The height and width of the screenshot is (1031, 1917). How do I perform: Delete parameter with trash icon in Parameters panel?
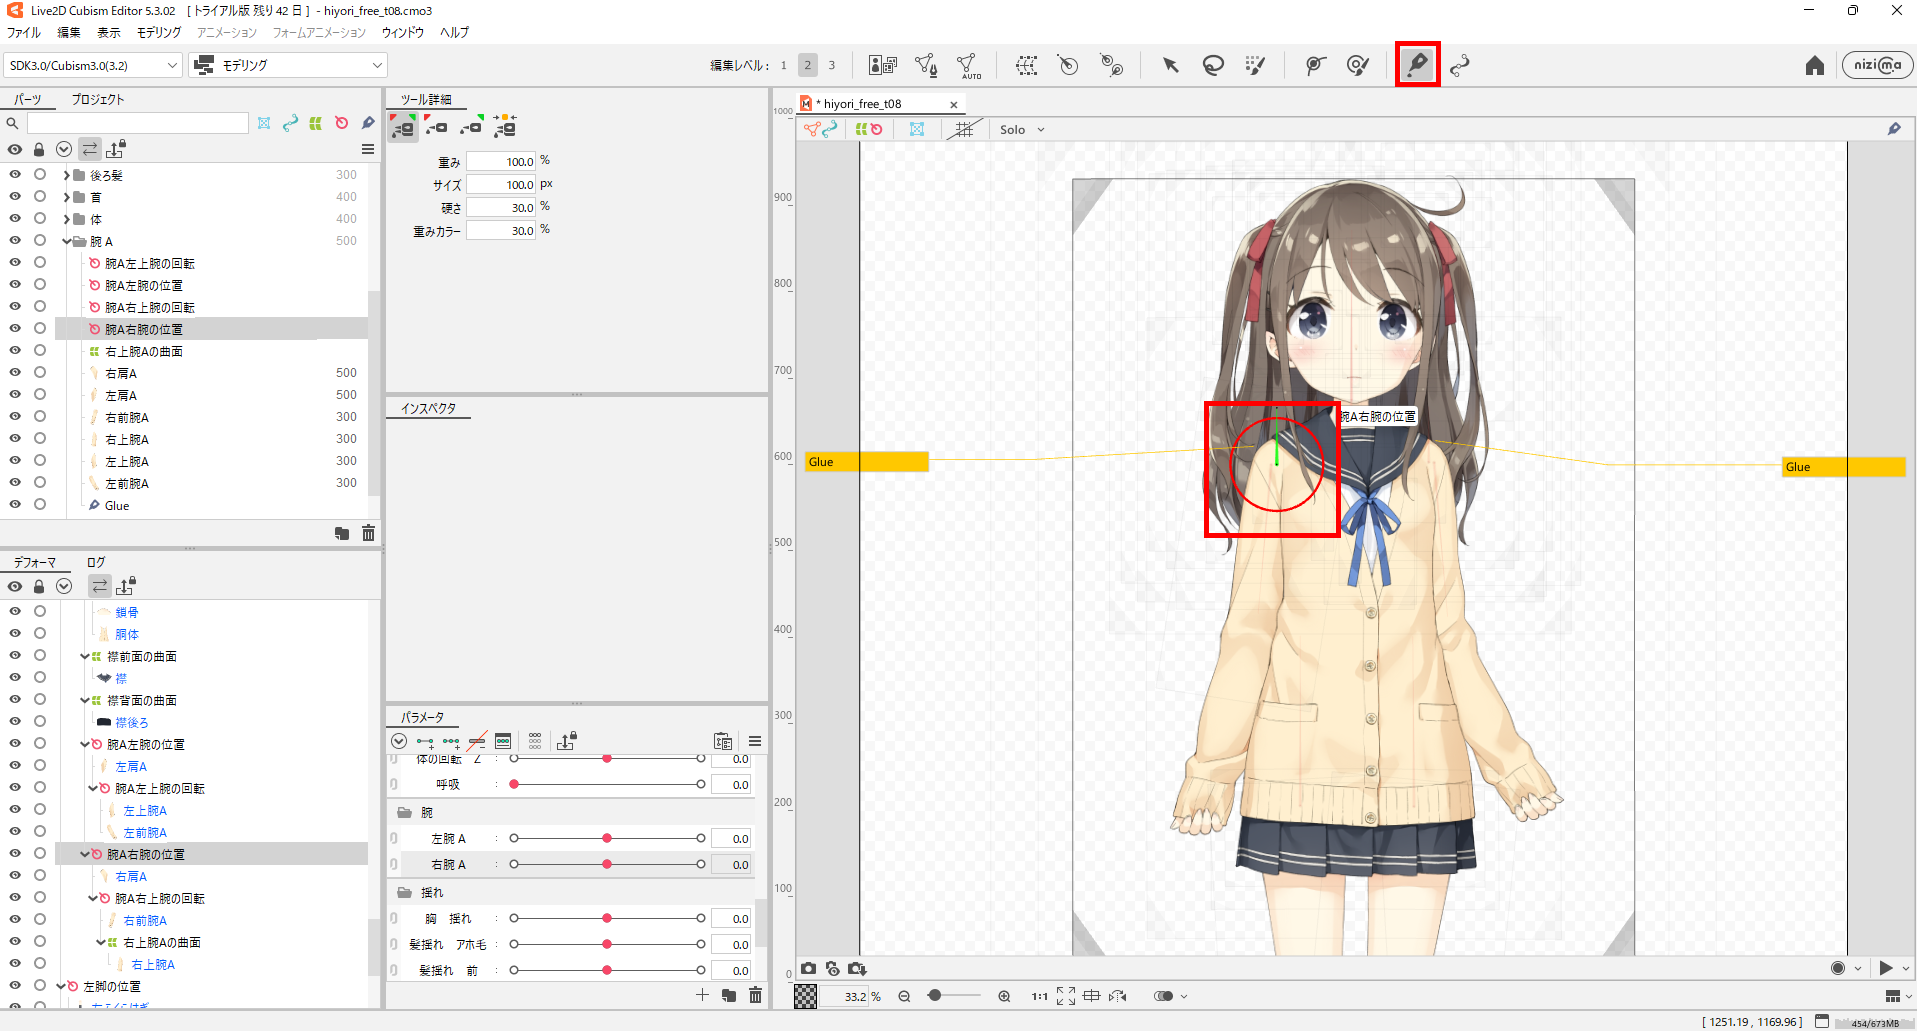click(755, 995)
